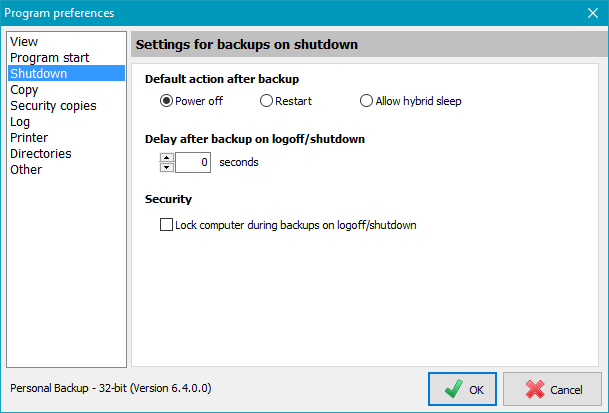Image resolution: width=609 pixels, height=413 pixels.
Task: Enable Lock computer during backups checkbox
Action: click(x=166, y=225)
